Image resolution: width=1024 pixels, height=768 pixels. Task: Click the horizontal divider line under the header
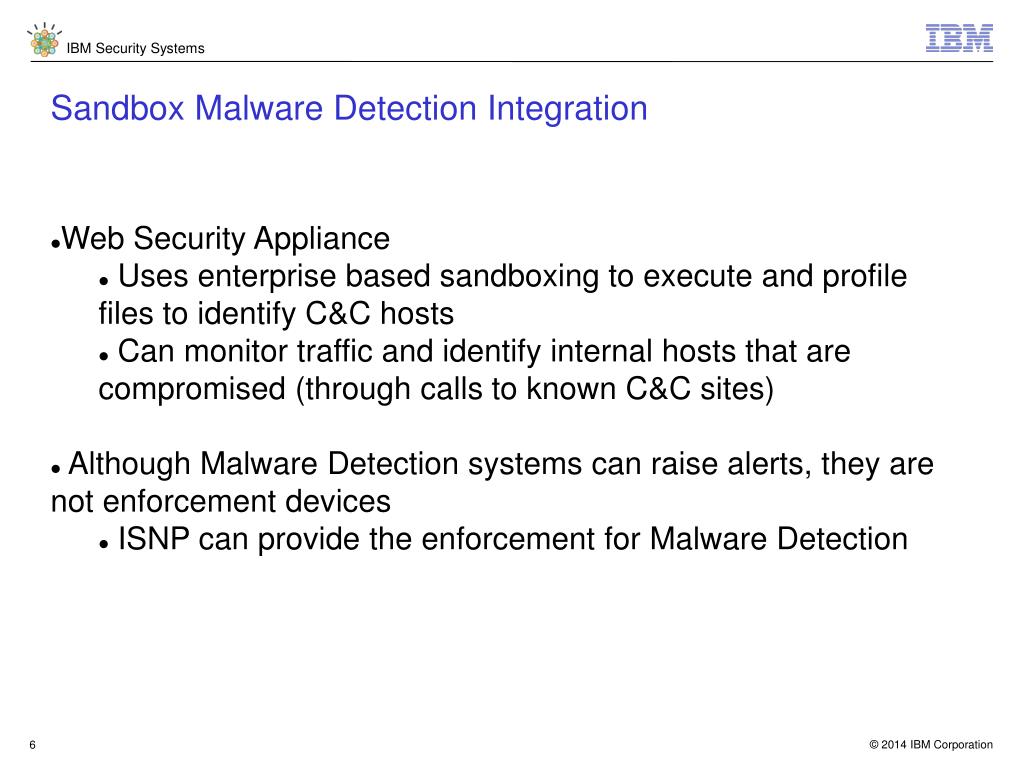[x=512, y=62]
